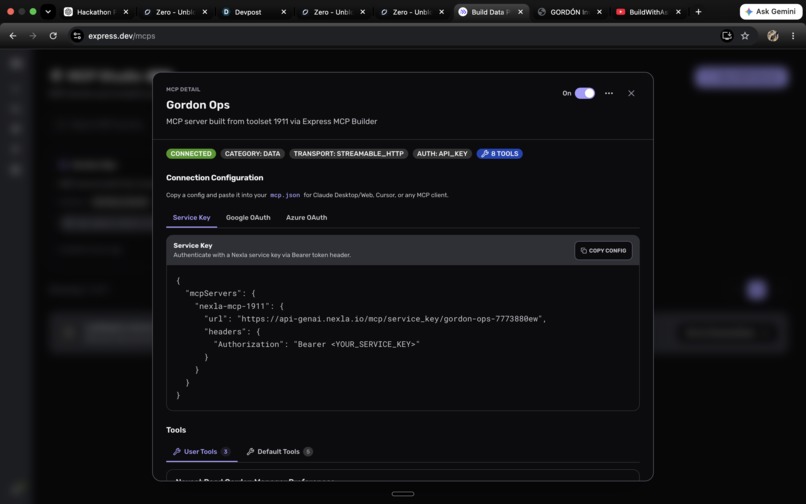The width and height of the screenshot is (806, 504).
Task: Switch to the Google OAuth tab
Action: [x=248, y=218]
